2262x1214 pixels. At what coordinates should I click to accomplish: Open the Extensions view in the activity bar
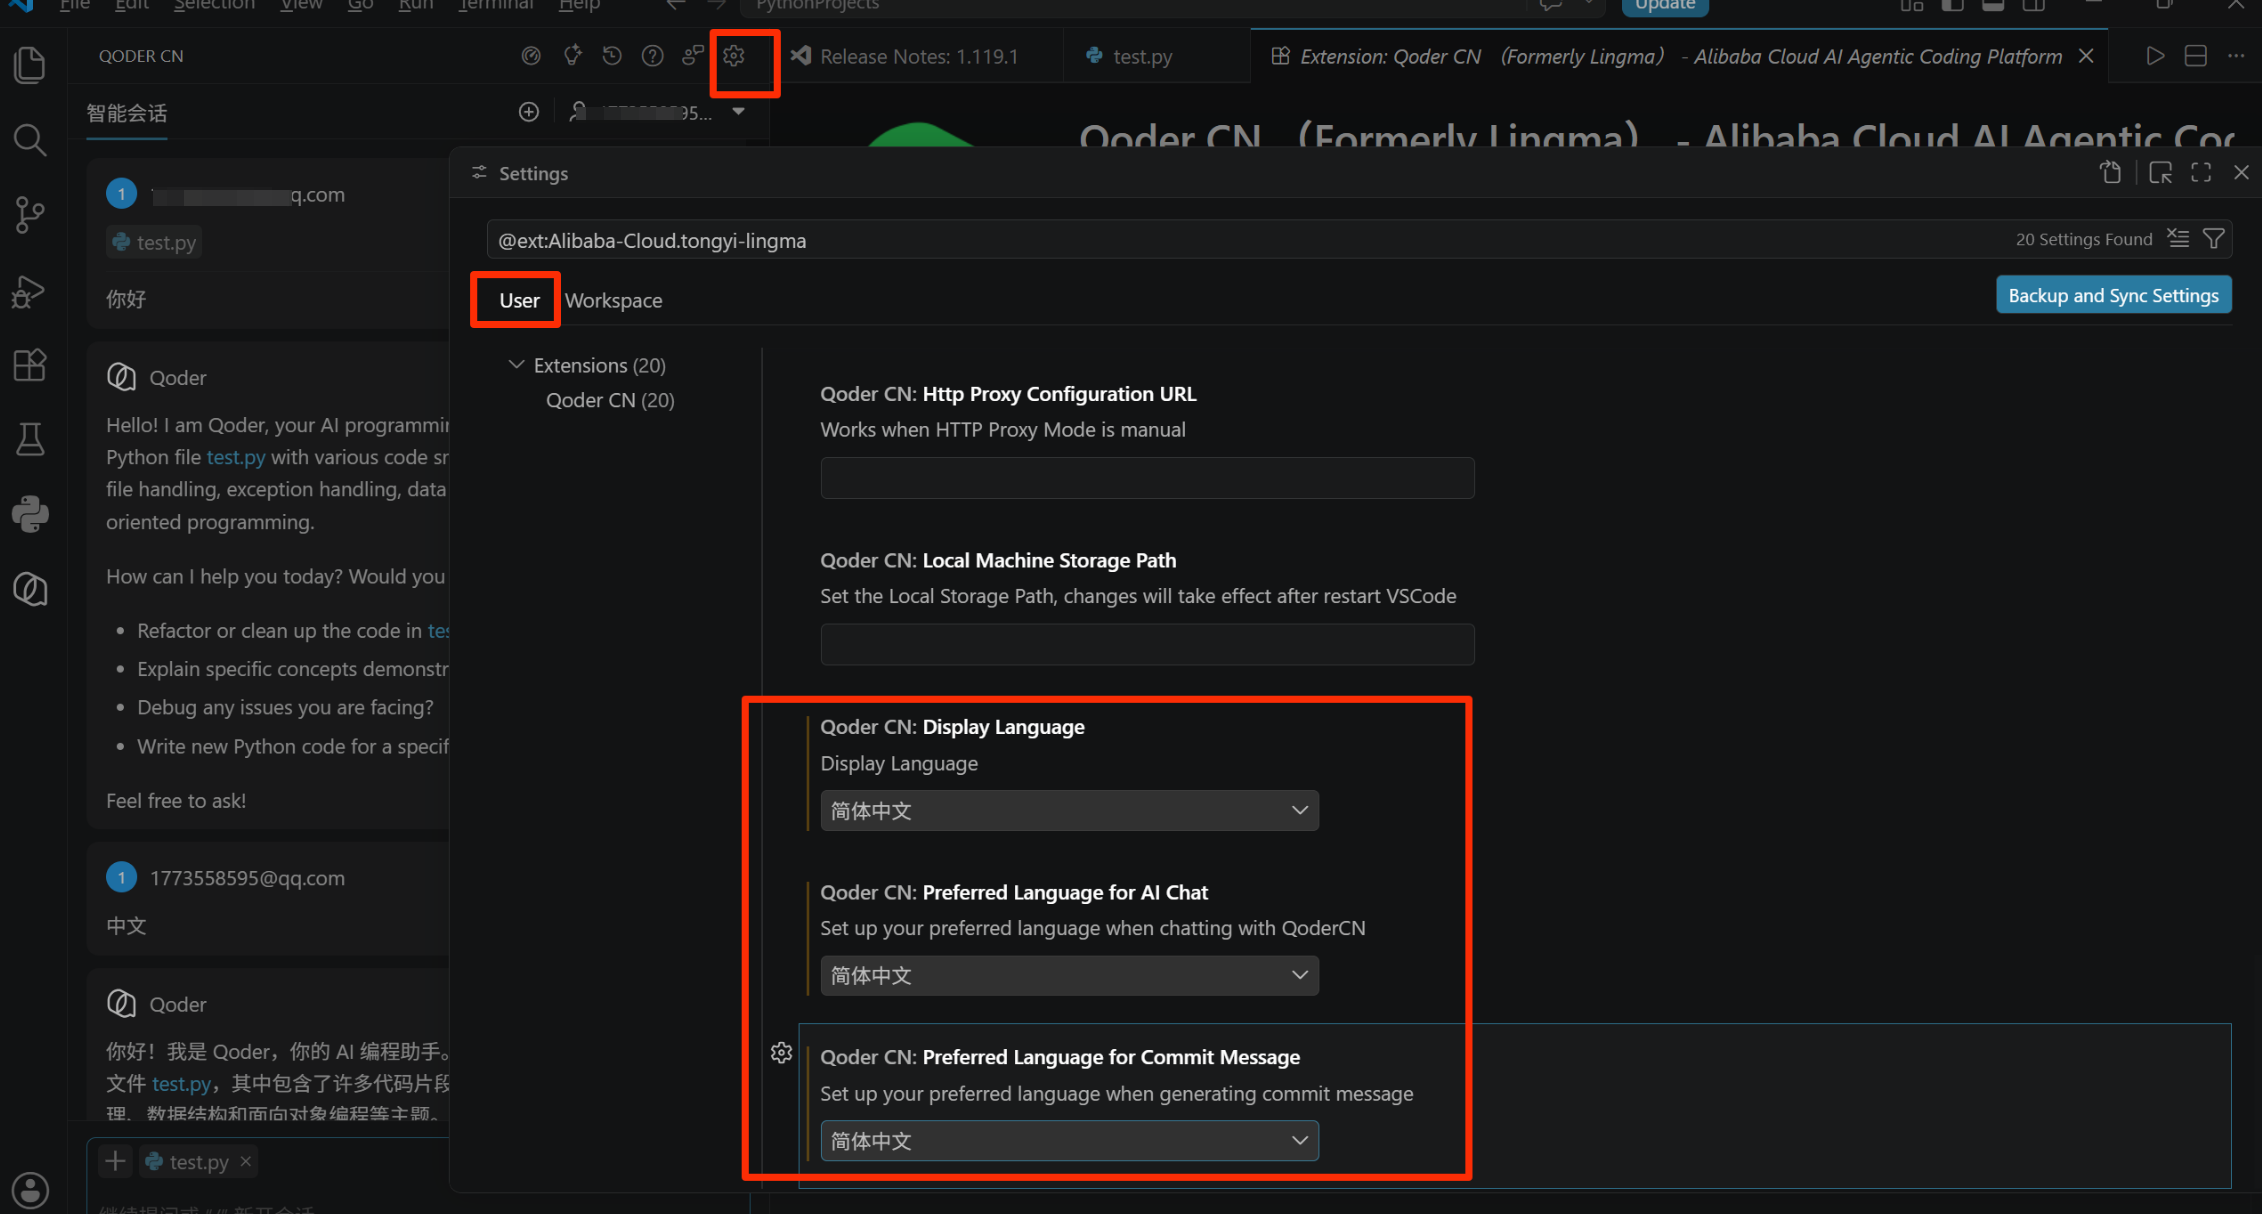coord(30,365)
